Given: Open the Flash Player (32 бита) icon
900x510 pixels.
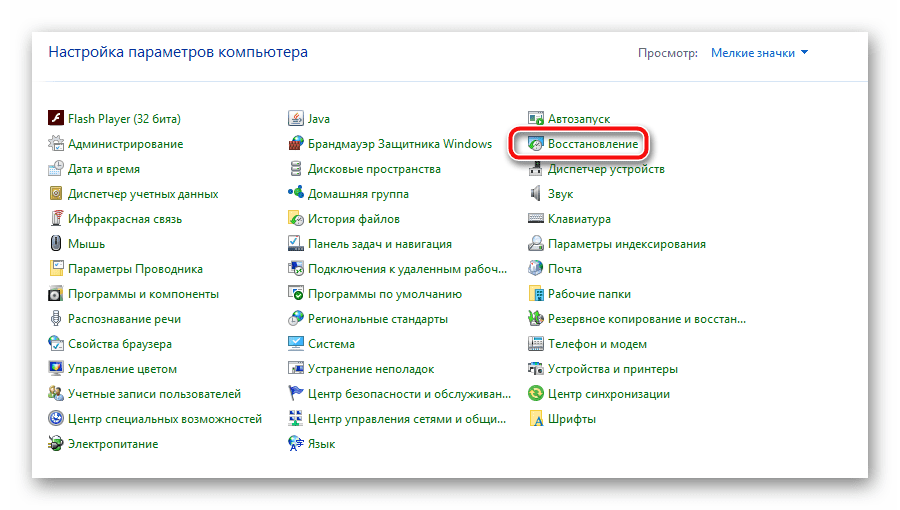Looking at the screenshot, I should pos(56,119).
